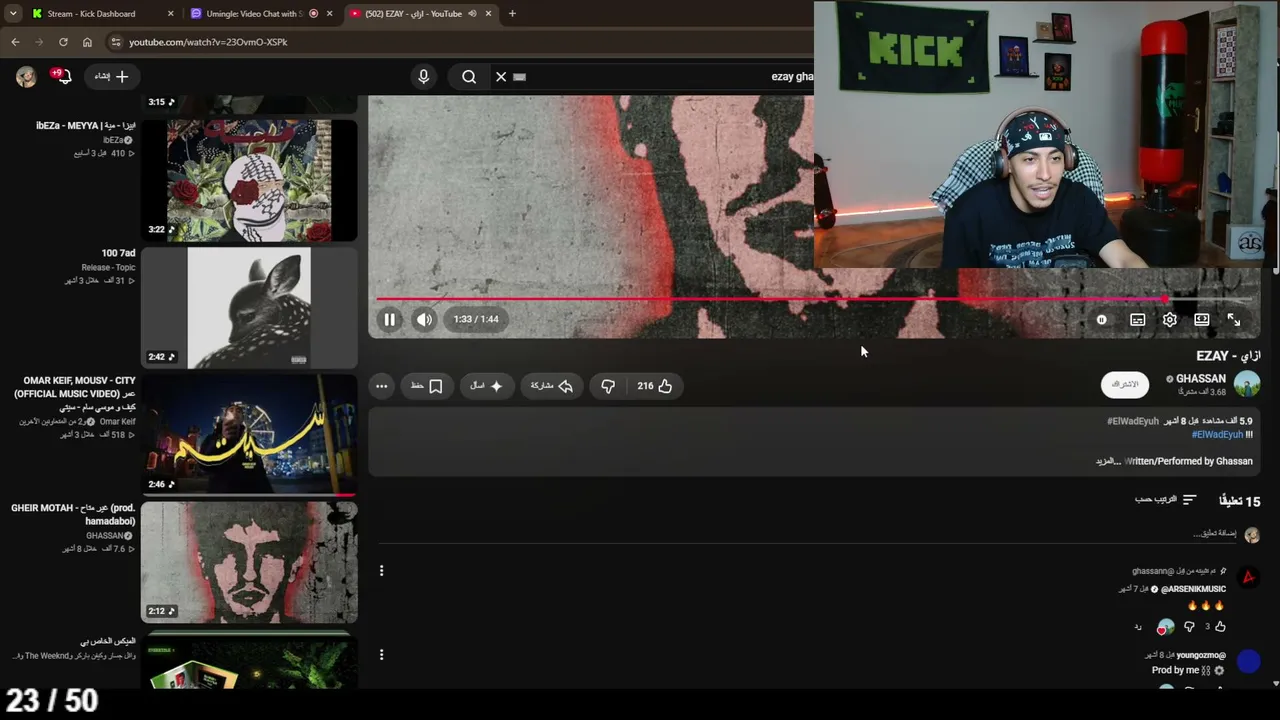The image size is (1280, 720).
Task: Reload the current page
Action: click(63, 42)
